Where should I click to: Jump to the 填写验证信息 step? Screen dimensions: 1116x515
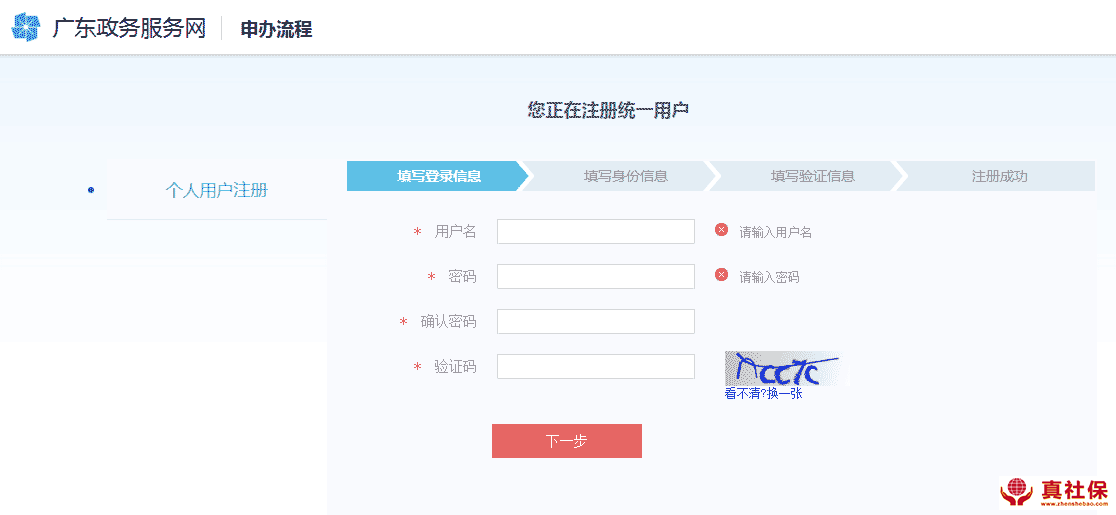(812, 176)
